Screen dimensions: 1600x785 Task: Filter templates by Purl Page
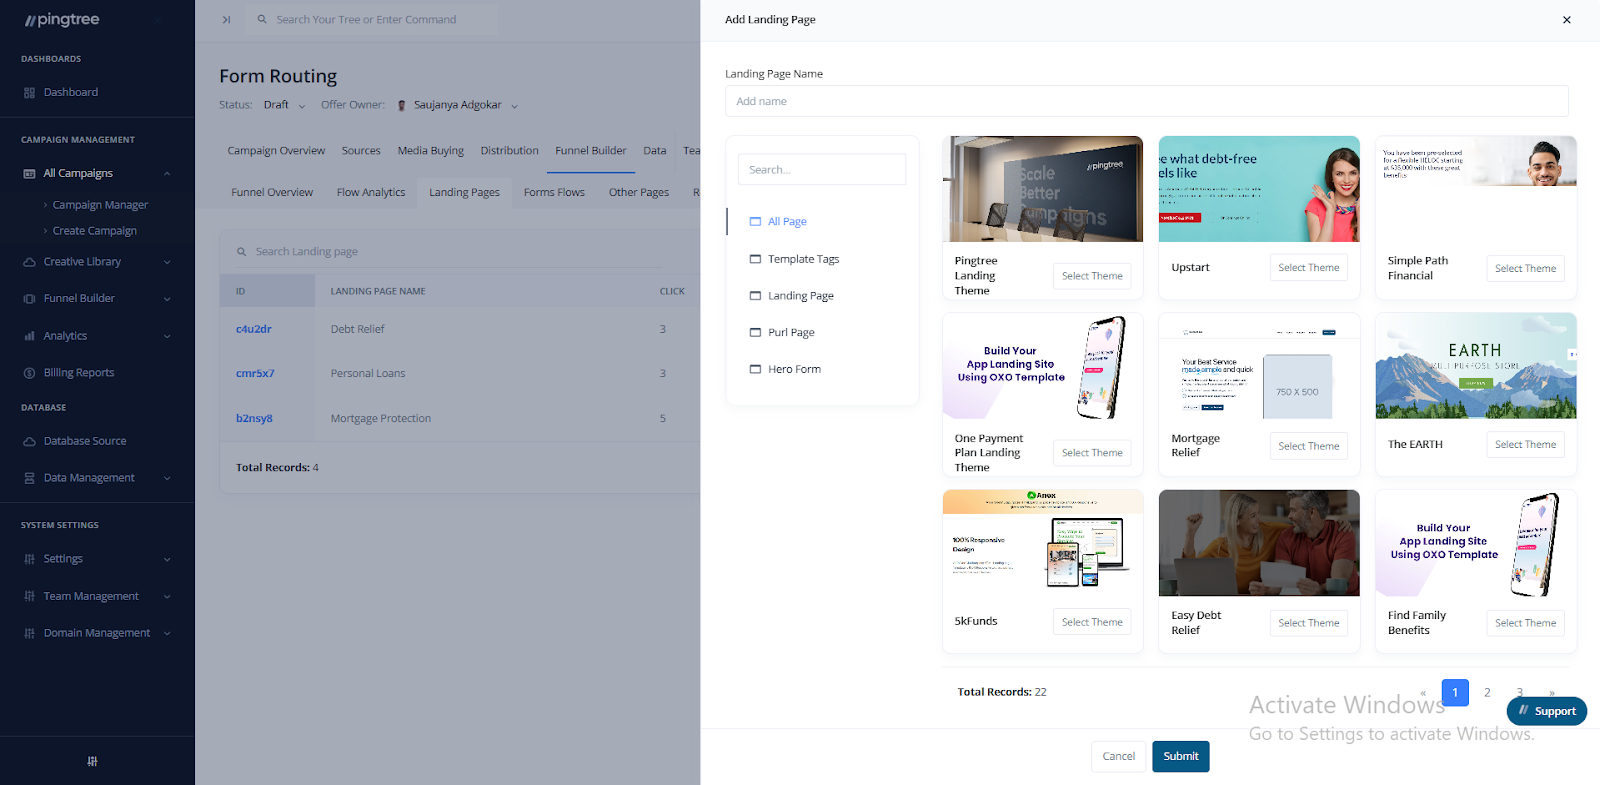[782, 333]
